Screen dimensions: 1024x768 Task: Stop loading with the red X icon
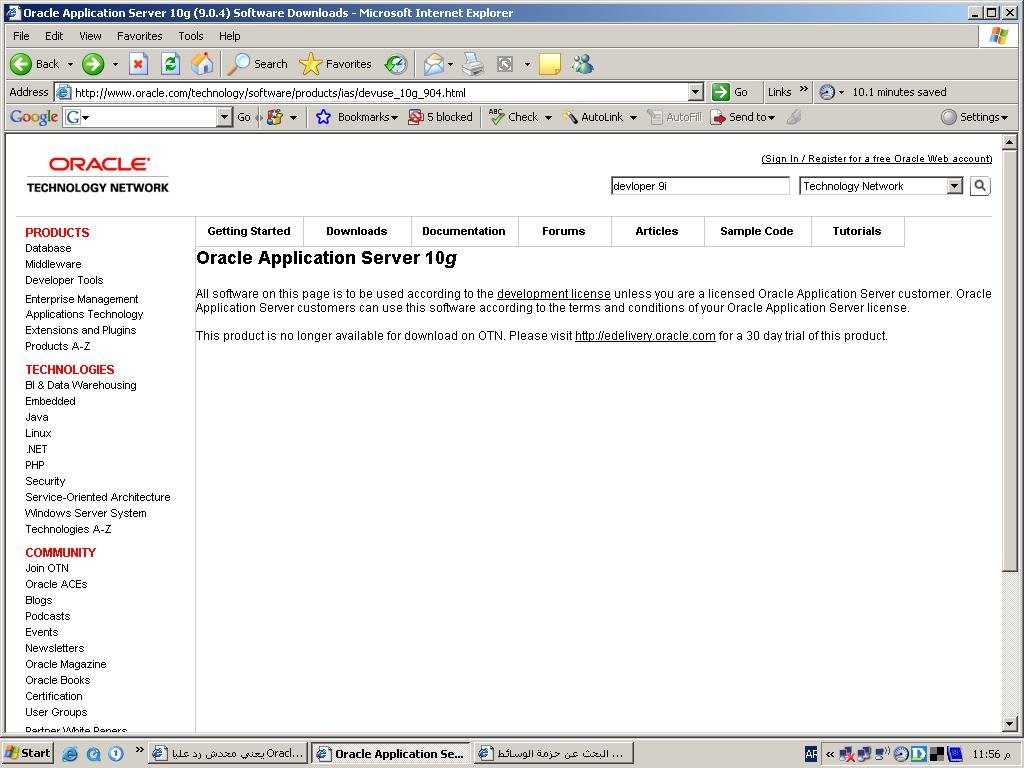click(138, 64)
